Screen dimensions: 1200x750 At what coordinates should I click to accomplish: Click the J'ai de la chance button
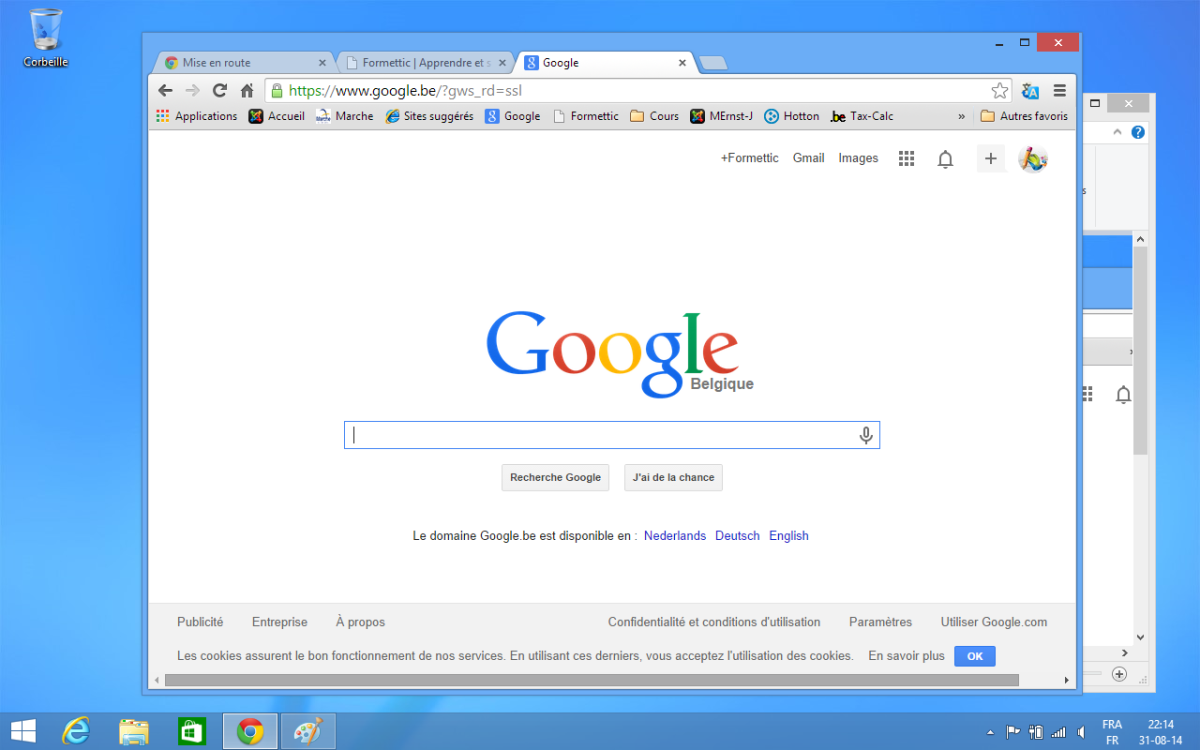pyautogui.click(x=673, y=478)
